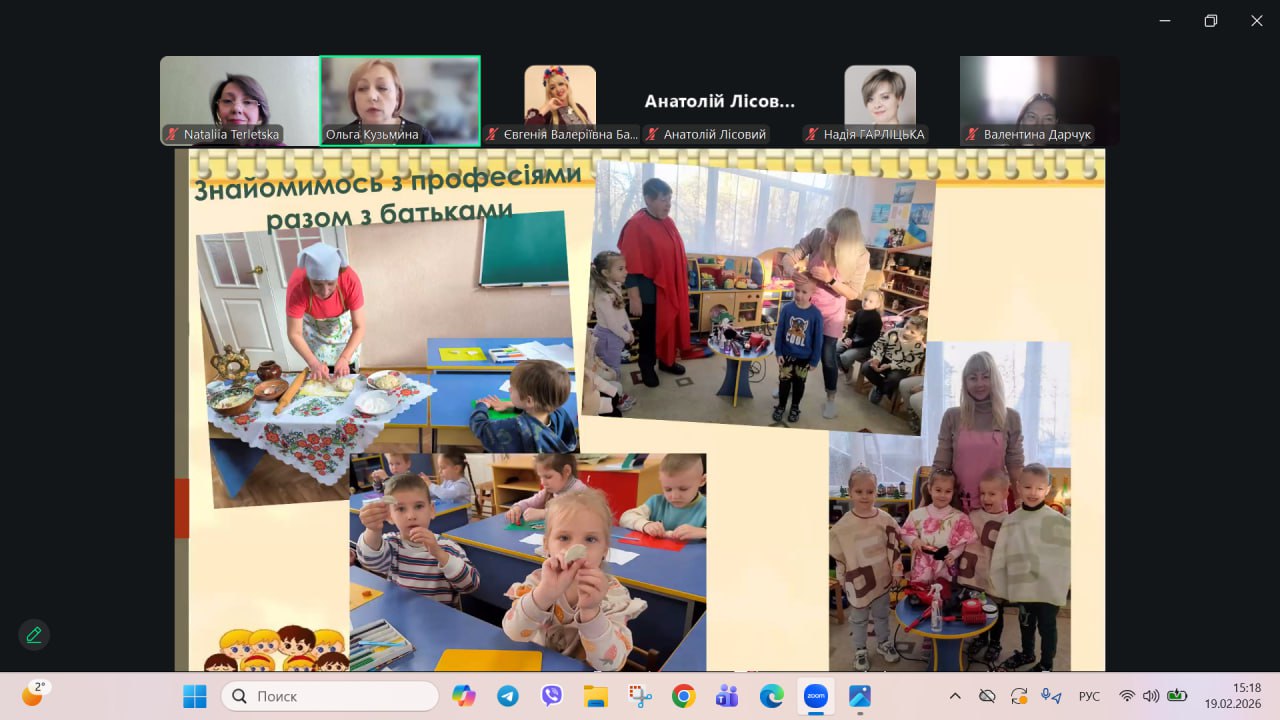
Task: Click the green annotation pencil icon
Action: 34,634
